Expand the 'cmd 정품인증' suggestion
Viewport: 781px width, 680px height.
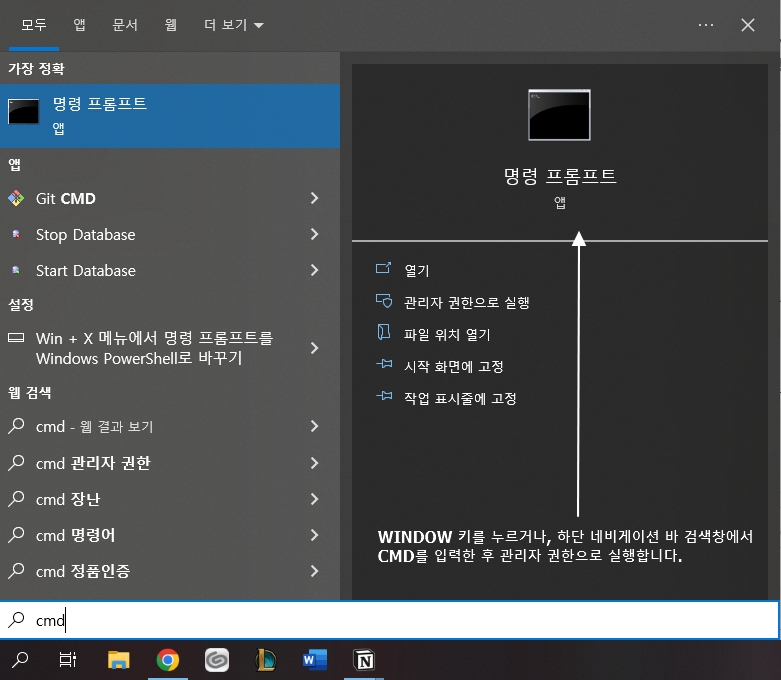pos(314,571)
